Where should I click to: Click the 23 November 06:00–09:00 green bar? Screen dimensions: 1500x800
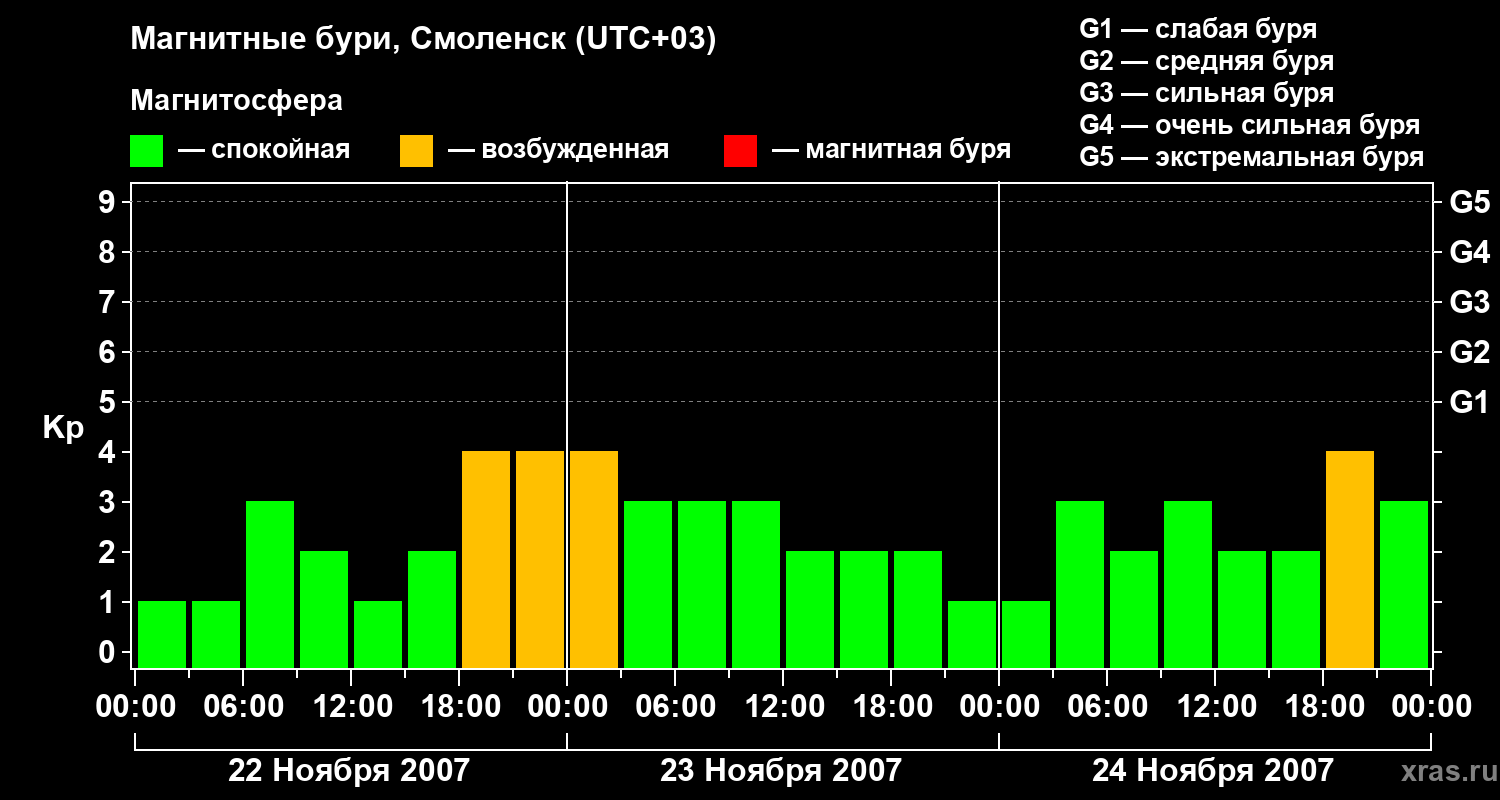(702, 584)
